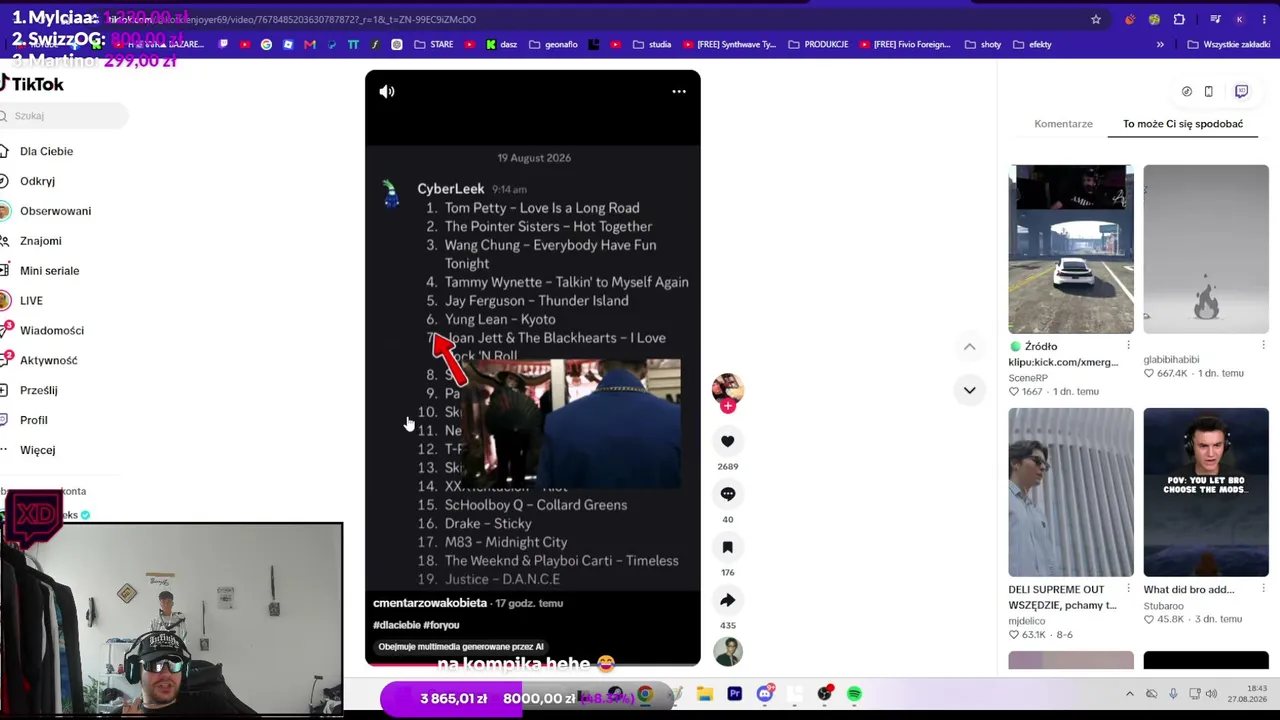Screen dimensions: 1280x720
Task: Bookmark this page with the star icon
Action: pos(1096,19)
